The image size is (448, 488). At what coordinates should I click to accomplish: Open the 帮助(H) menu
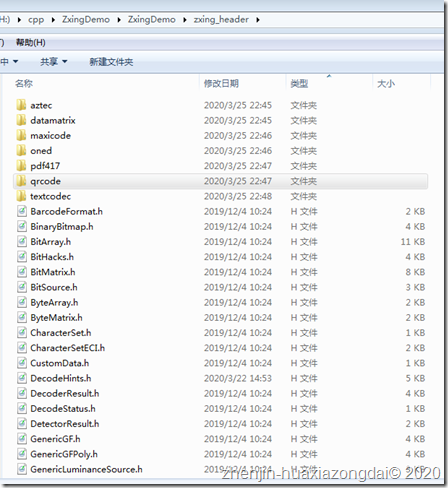[x=31, y=43]
